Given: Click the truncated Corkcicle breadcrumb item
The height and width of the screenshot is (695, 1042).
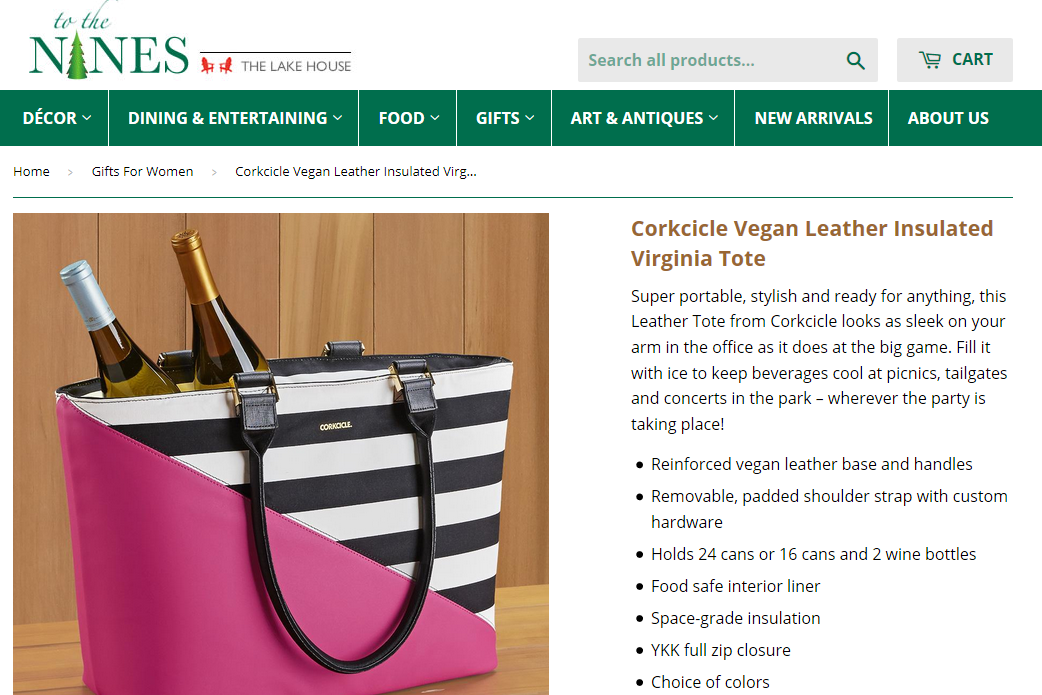Looking at the screenshot, I should pos(356,171).
